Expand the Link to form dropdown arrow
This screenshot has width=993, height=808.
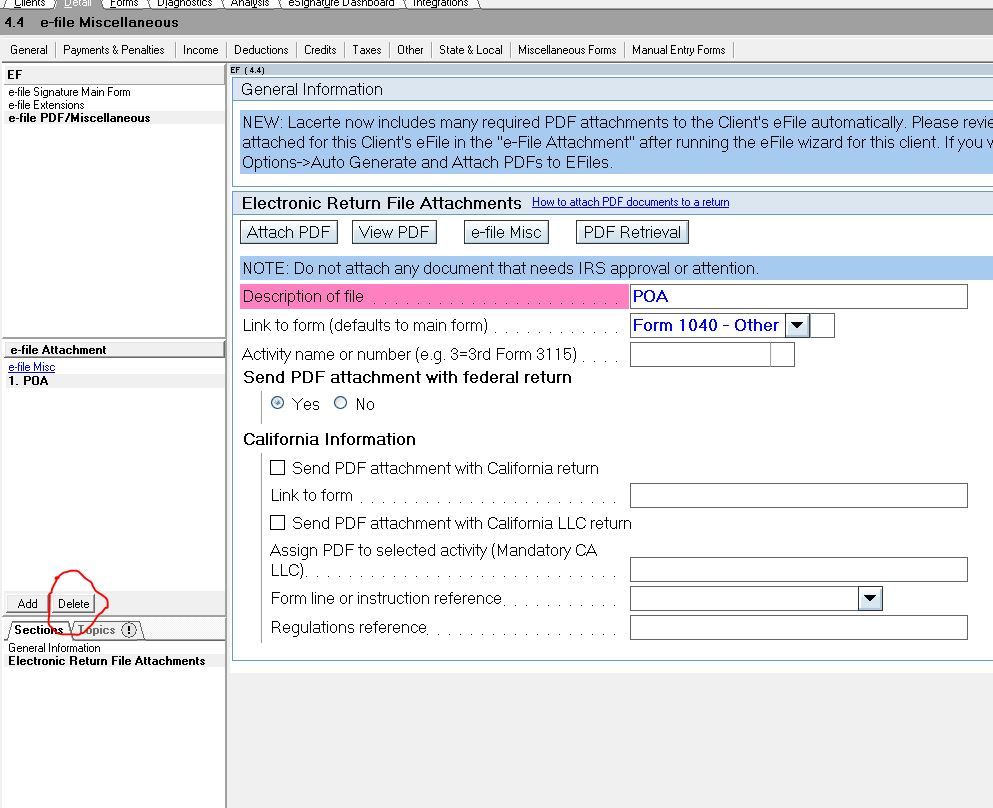coord(797,325)
